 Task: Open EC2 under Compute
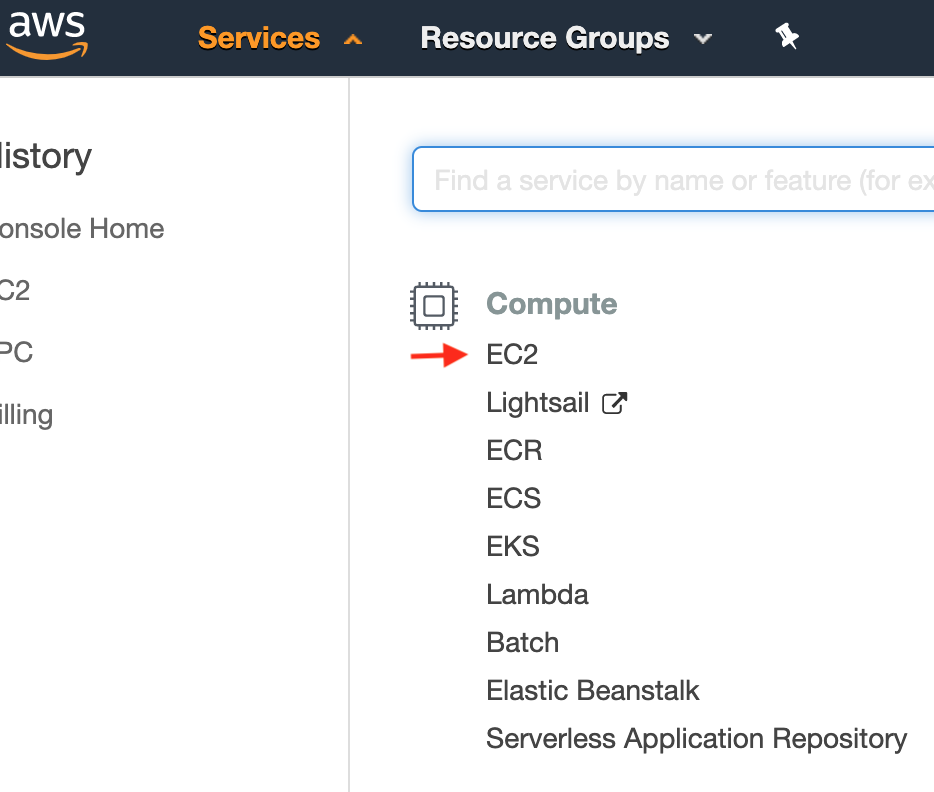[x=512, y=355]
